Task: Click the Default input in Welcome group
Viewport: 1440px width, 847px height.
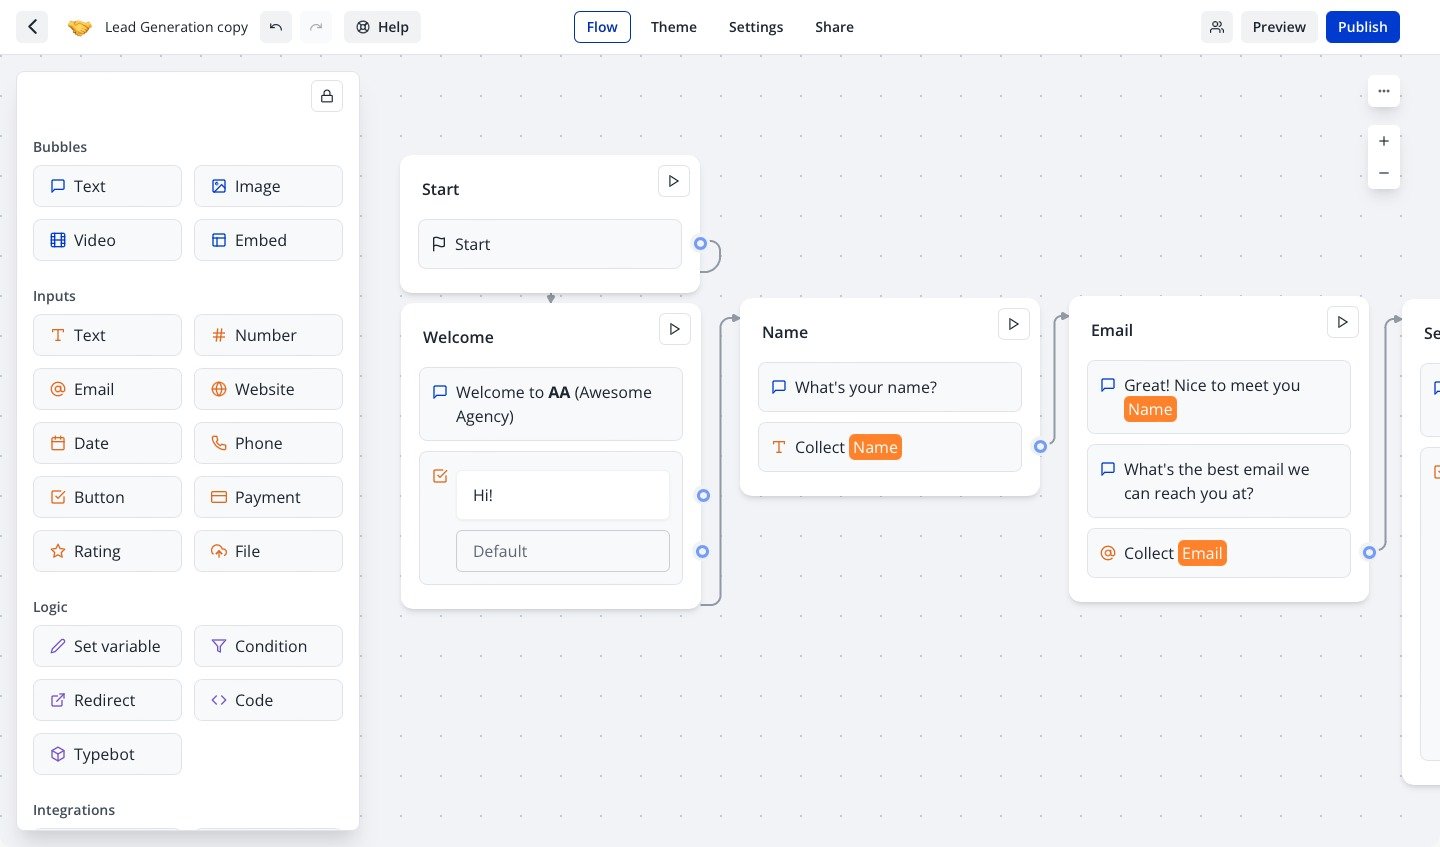Action: tap(562, 551)
